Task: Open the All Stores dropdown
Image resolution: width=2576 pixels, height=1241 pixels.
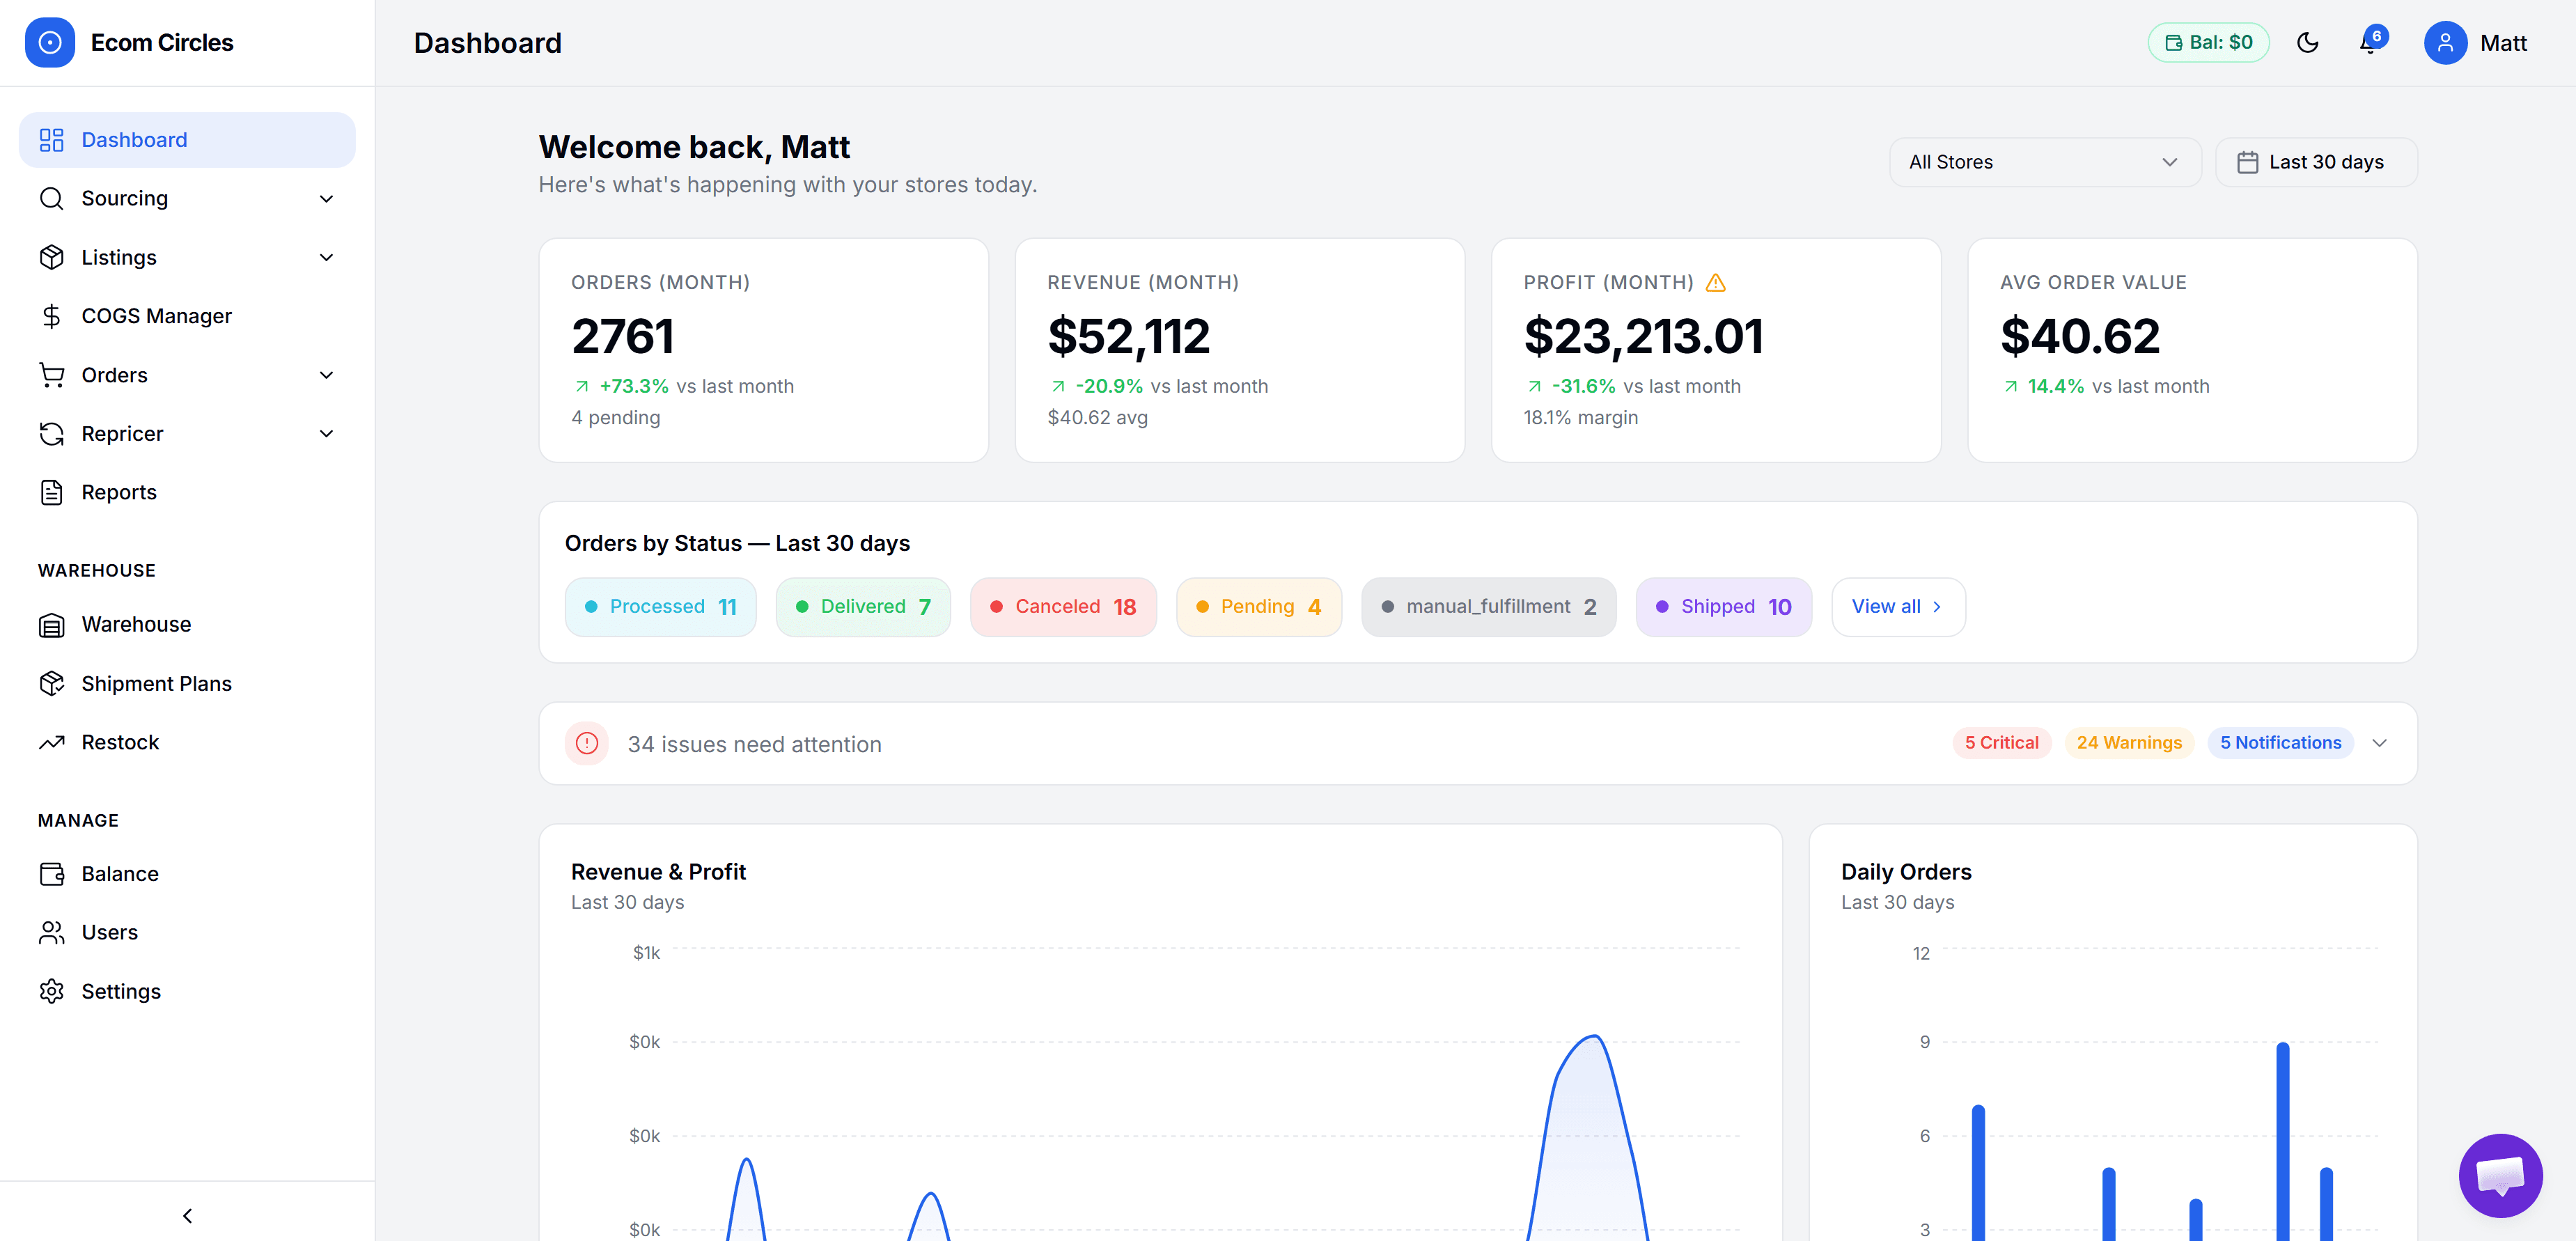Action: (2044, 161)
